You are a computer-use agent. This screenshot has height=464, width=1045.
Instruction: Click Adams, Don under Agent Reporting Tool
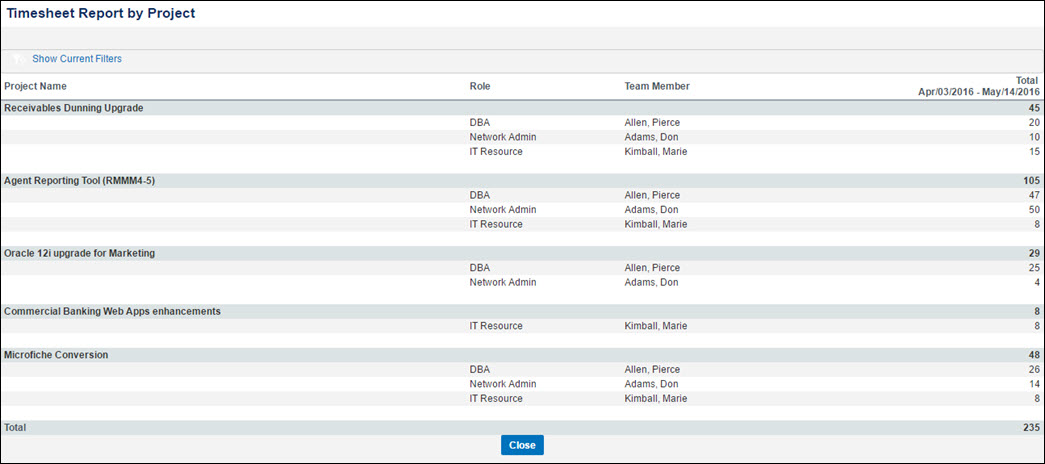652,210
